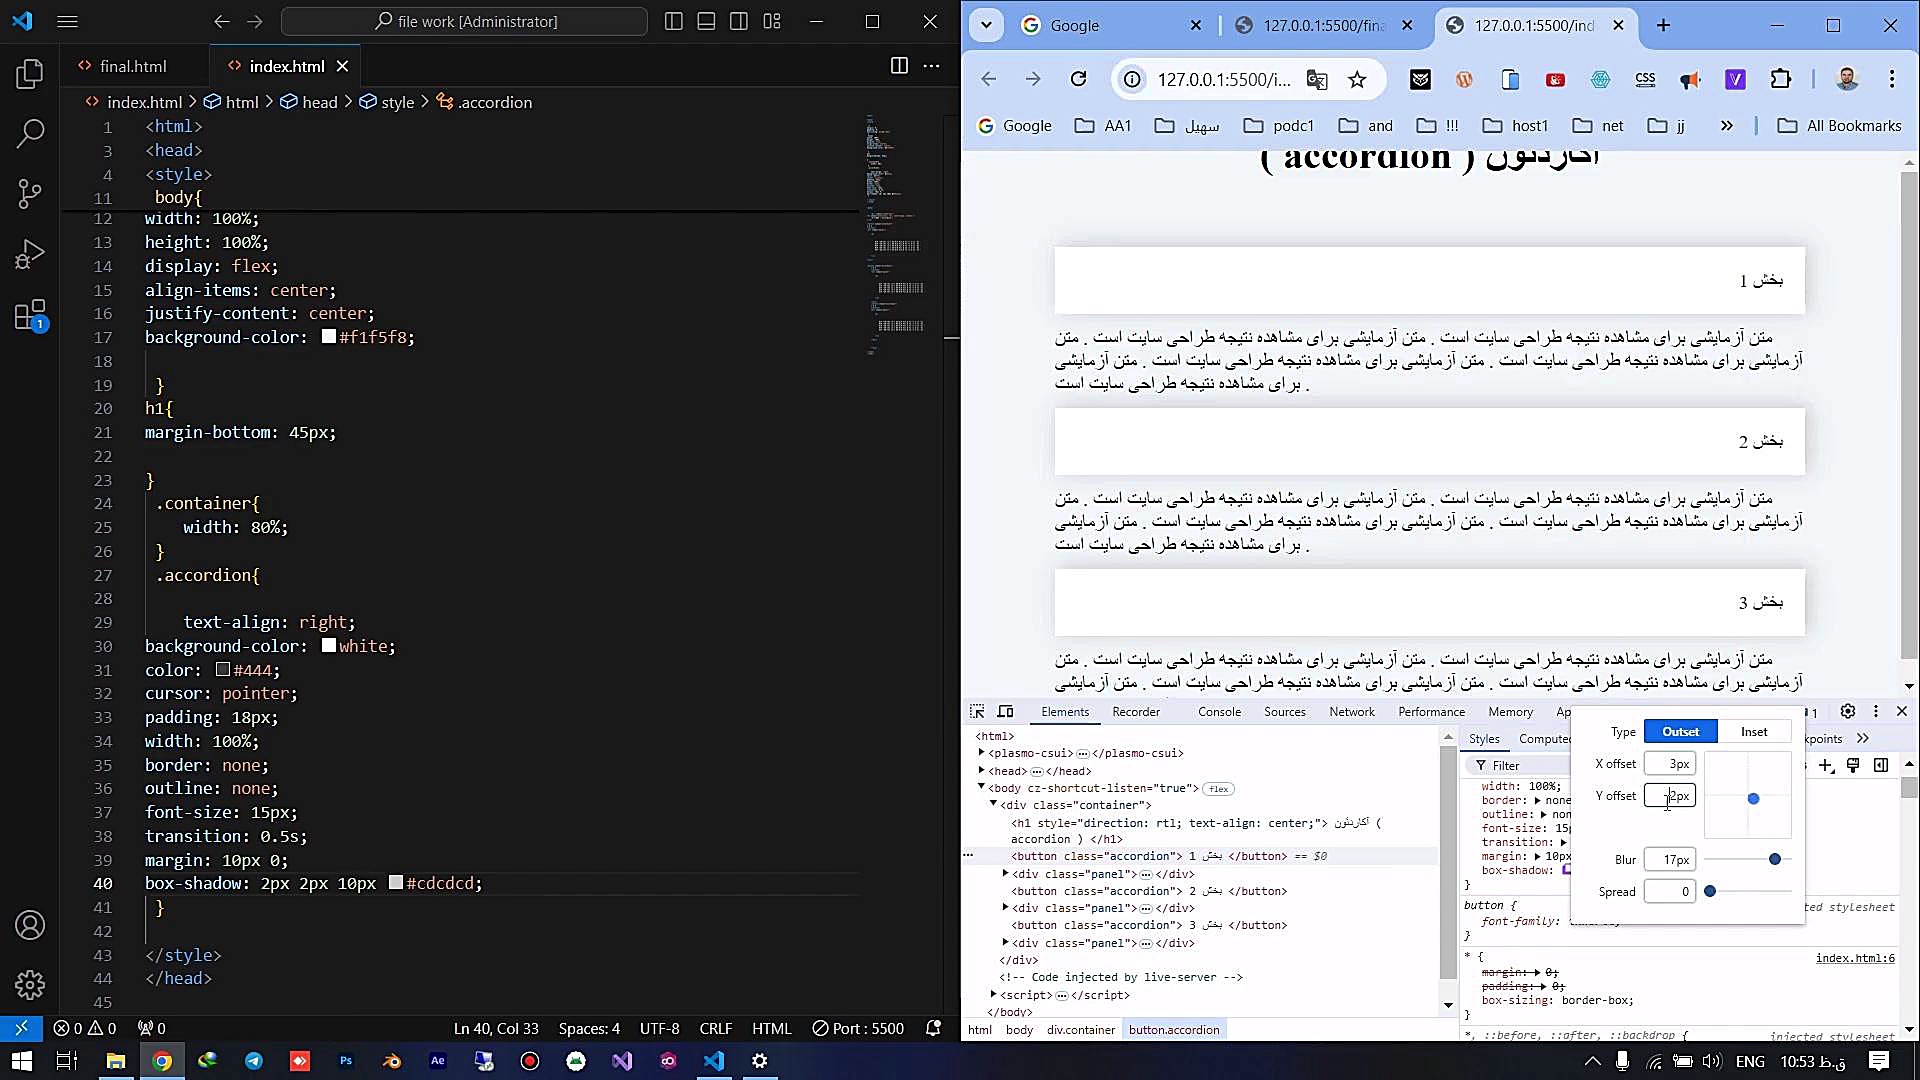Screen dimensions: 1920x1080
Task: Toggle the VS Code bottom panel
Action: [706, 21]
